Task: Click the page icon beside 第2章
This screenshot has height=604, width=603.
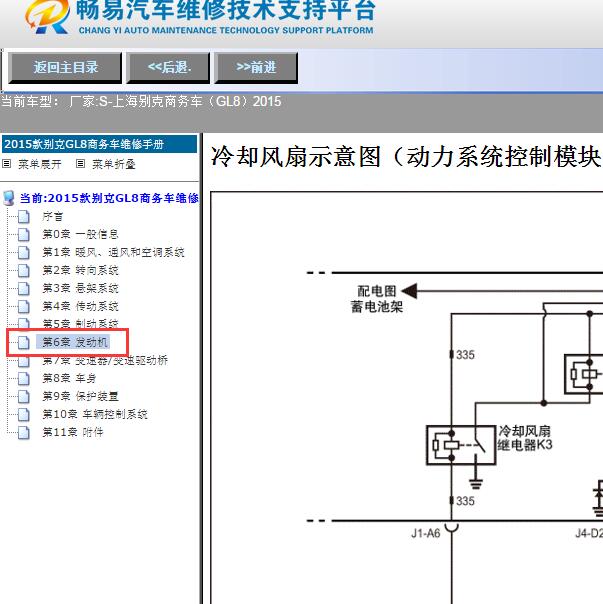Action: click(24, 270)
